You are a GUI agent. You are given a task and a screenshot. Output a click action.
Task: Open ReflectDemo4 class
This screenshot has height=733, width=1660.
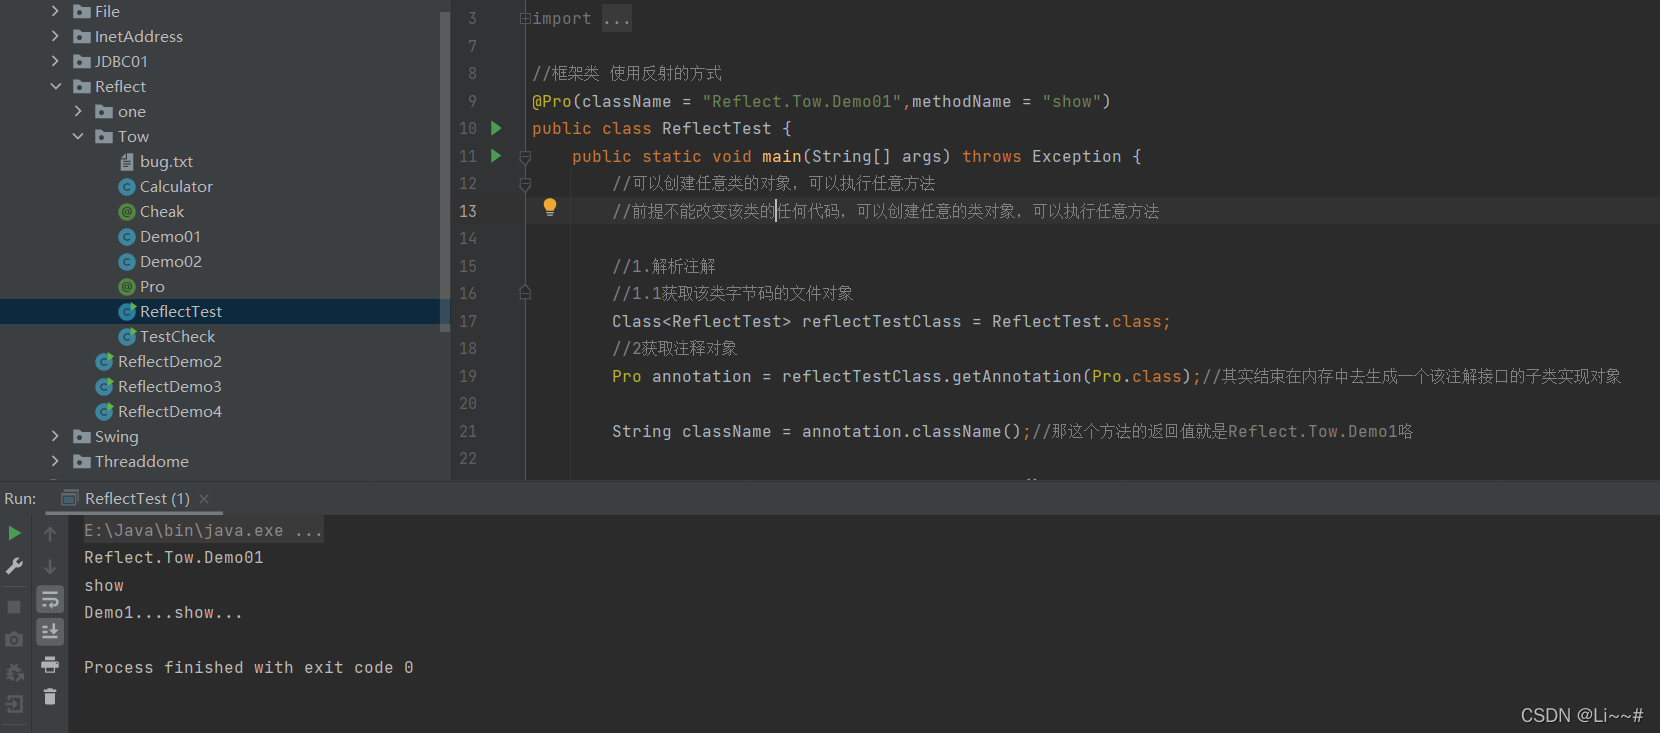pos(170,411)
